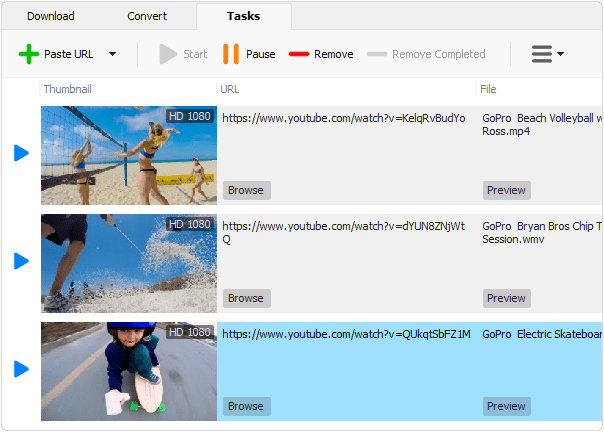This screenshot has height=432, width=604.
Task: Click HD 1080 badge on volleyball thumbnail
Action: tap(190, 116)
